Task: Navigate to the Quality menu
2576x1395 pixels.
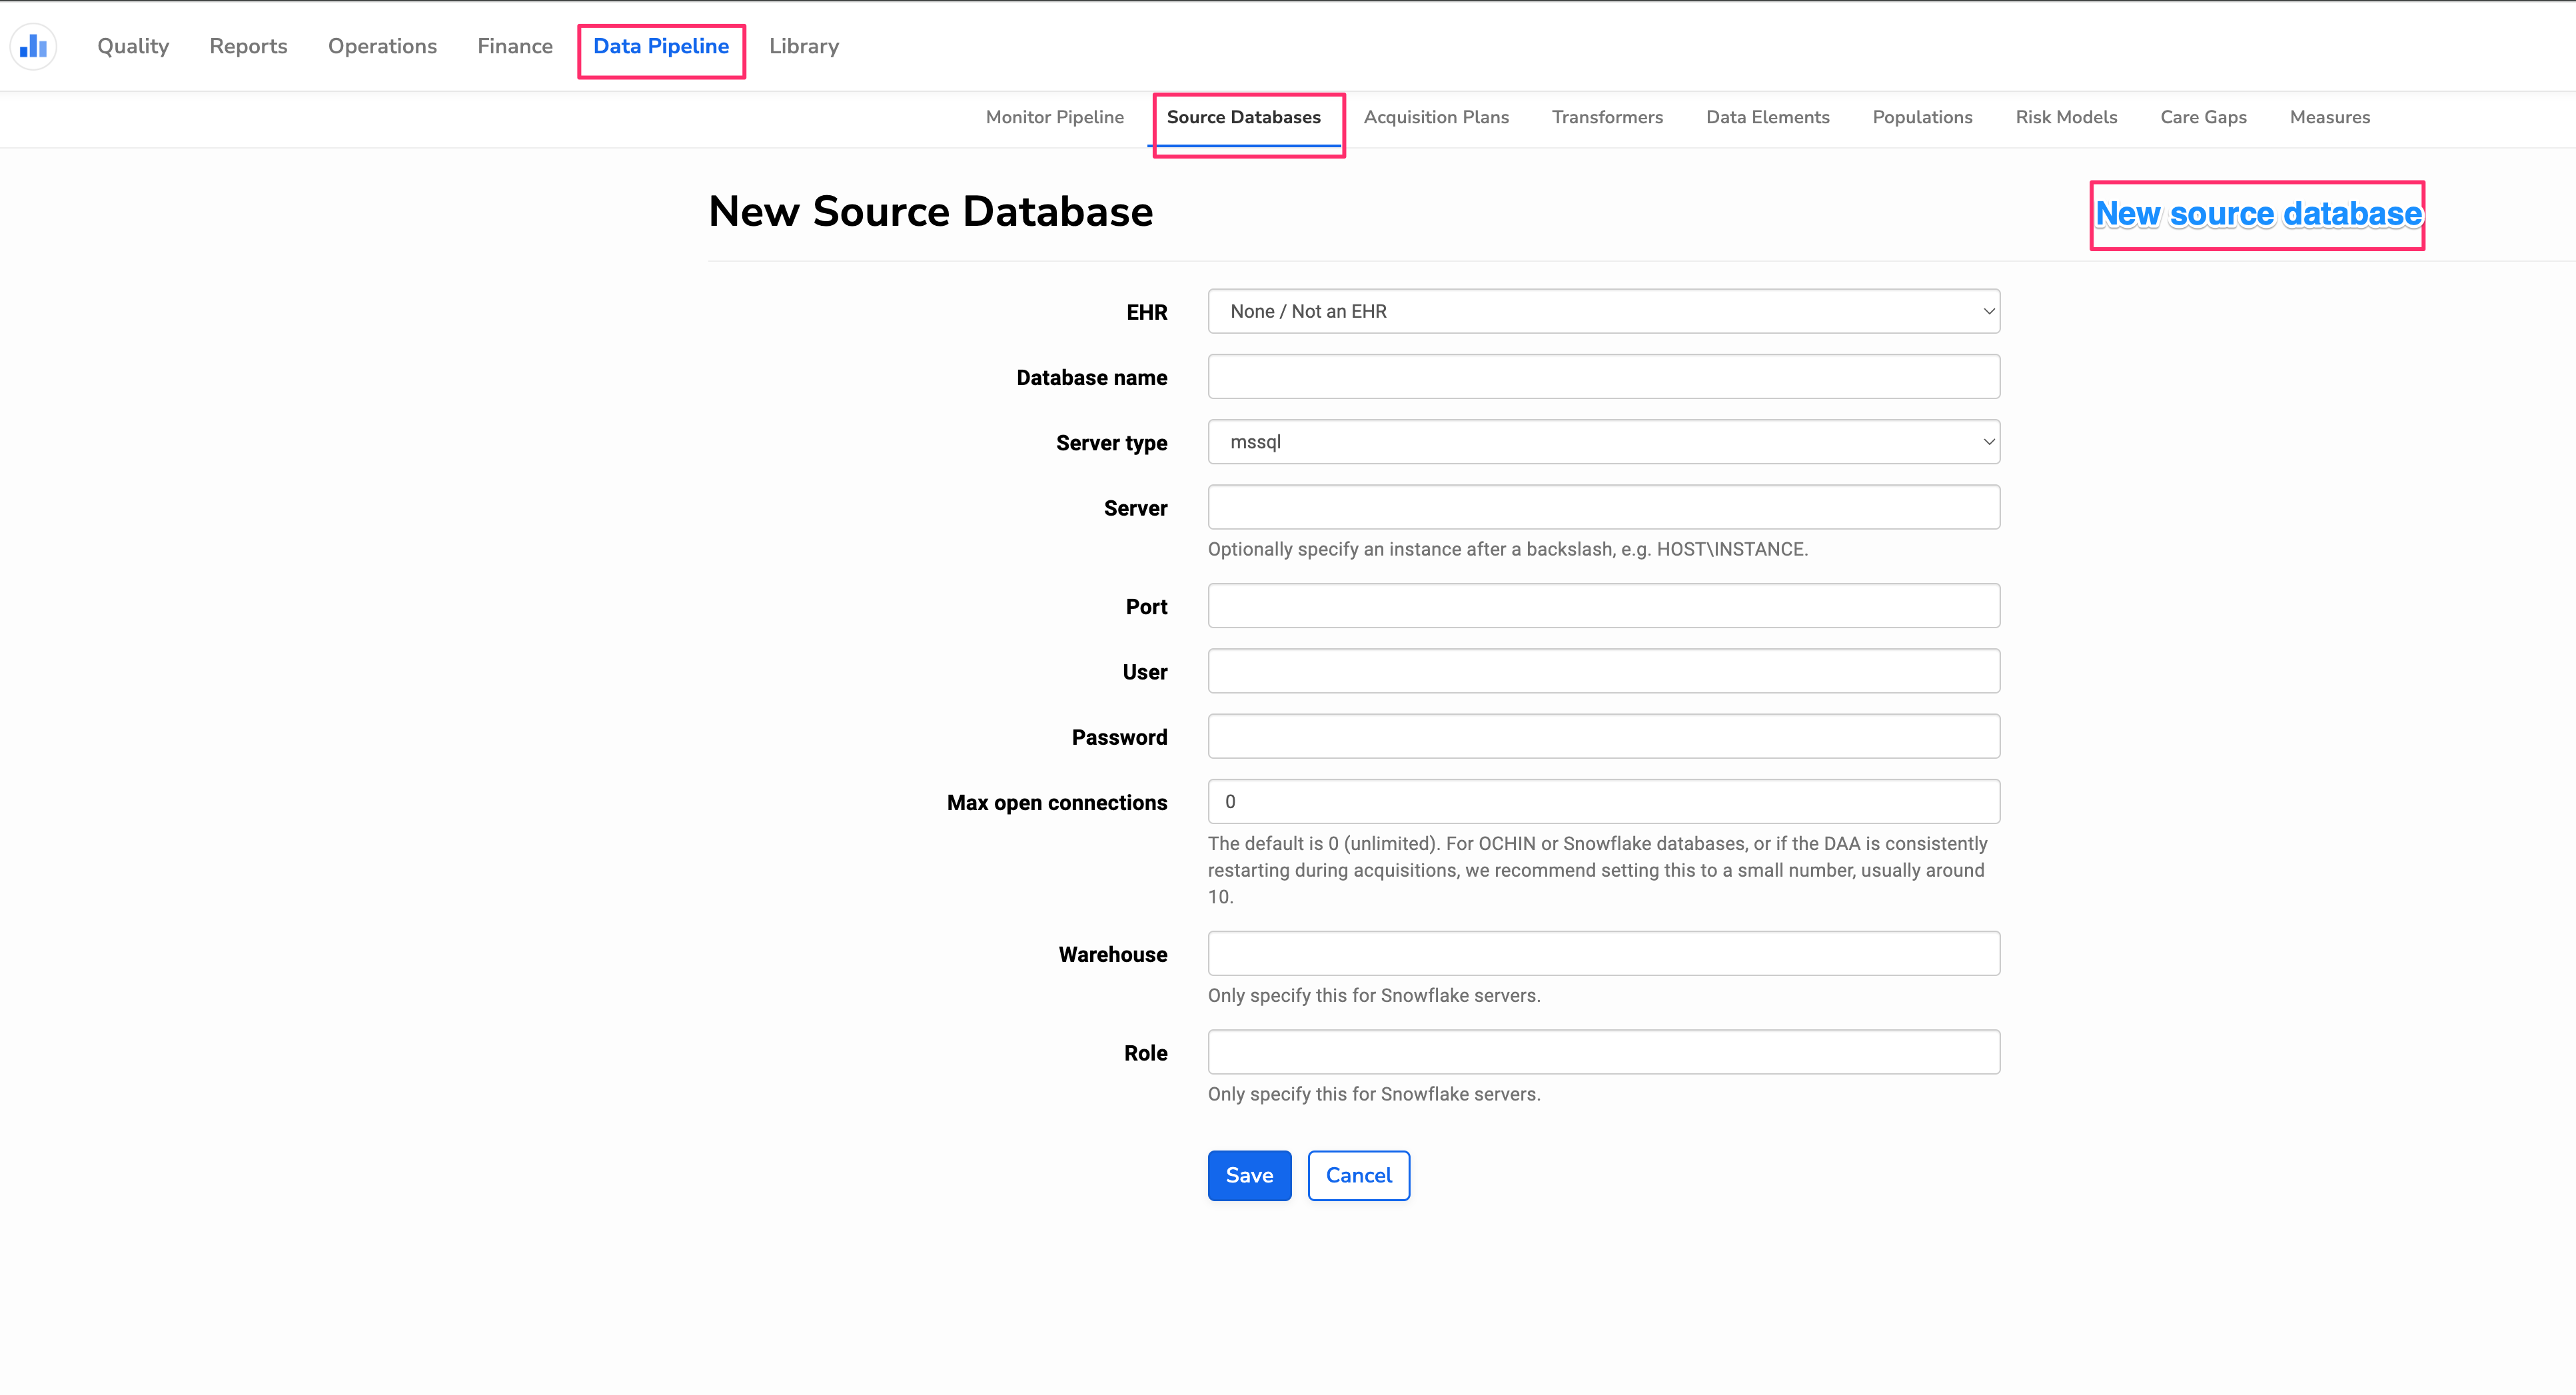Action: pyautogui.click(x=133, y=46)
